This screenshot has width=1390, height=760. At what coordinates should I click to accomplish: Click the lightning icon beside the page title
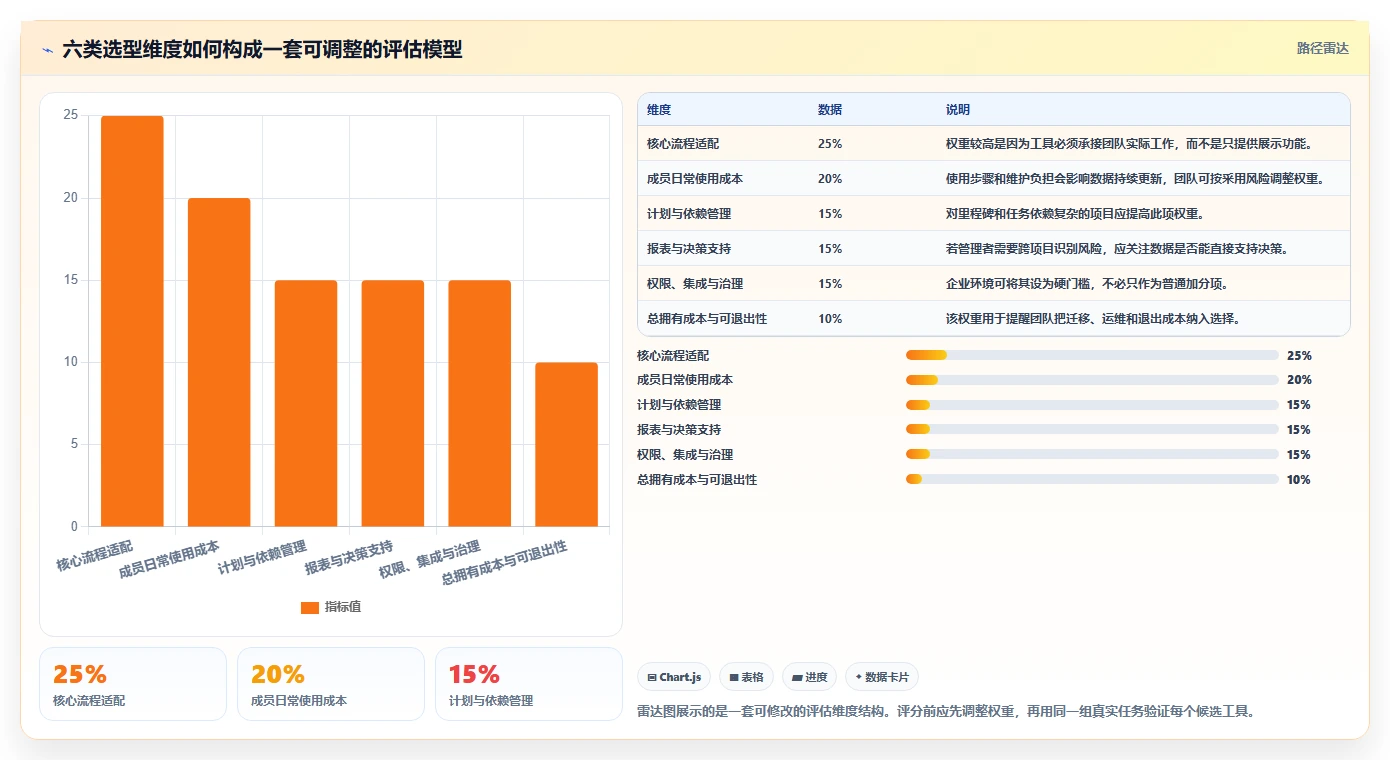[48, 49]
